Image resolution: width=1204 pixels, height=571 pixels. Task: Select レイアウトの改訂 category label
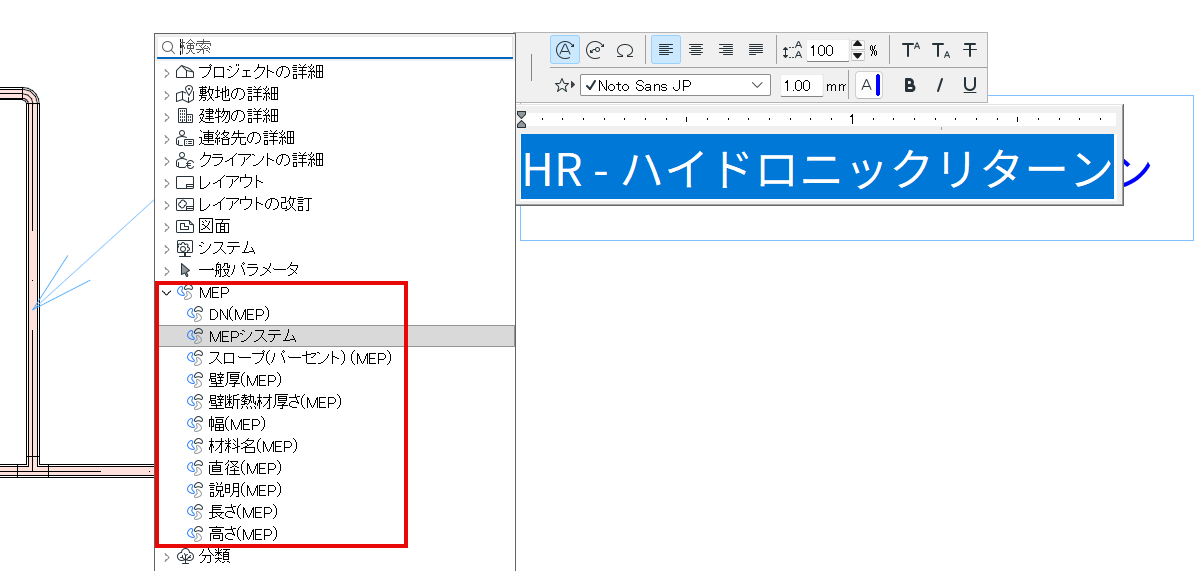pyautogui.click(x=255, y=204)
